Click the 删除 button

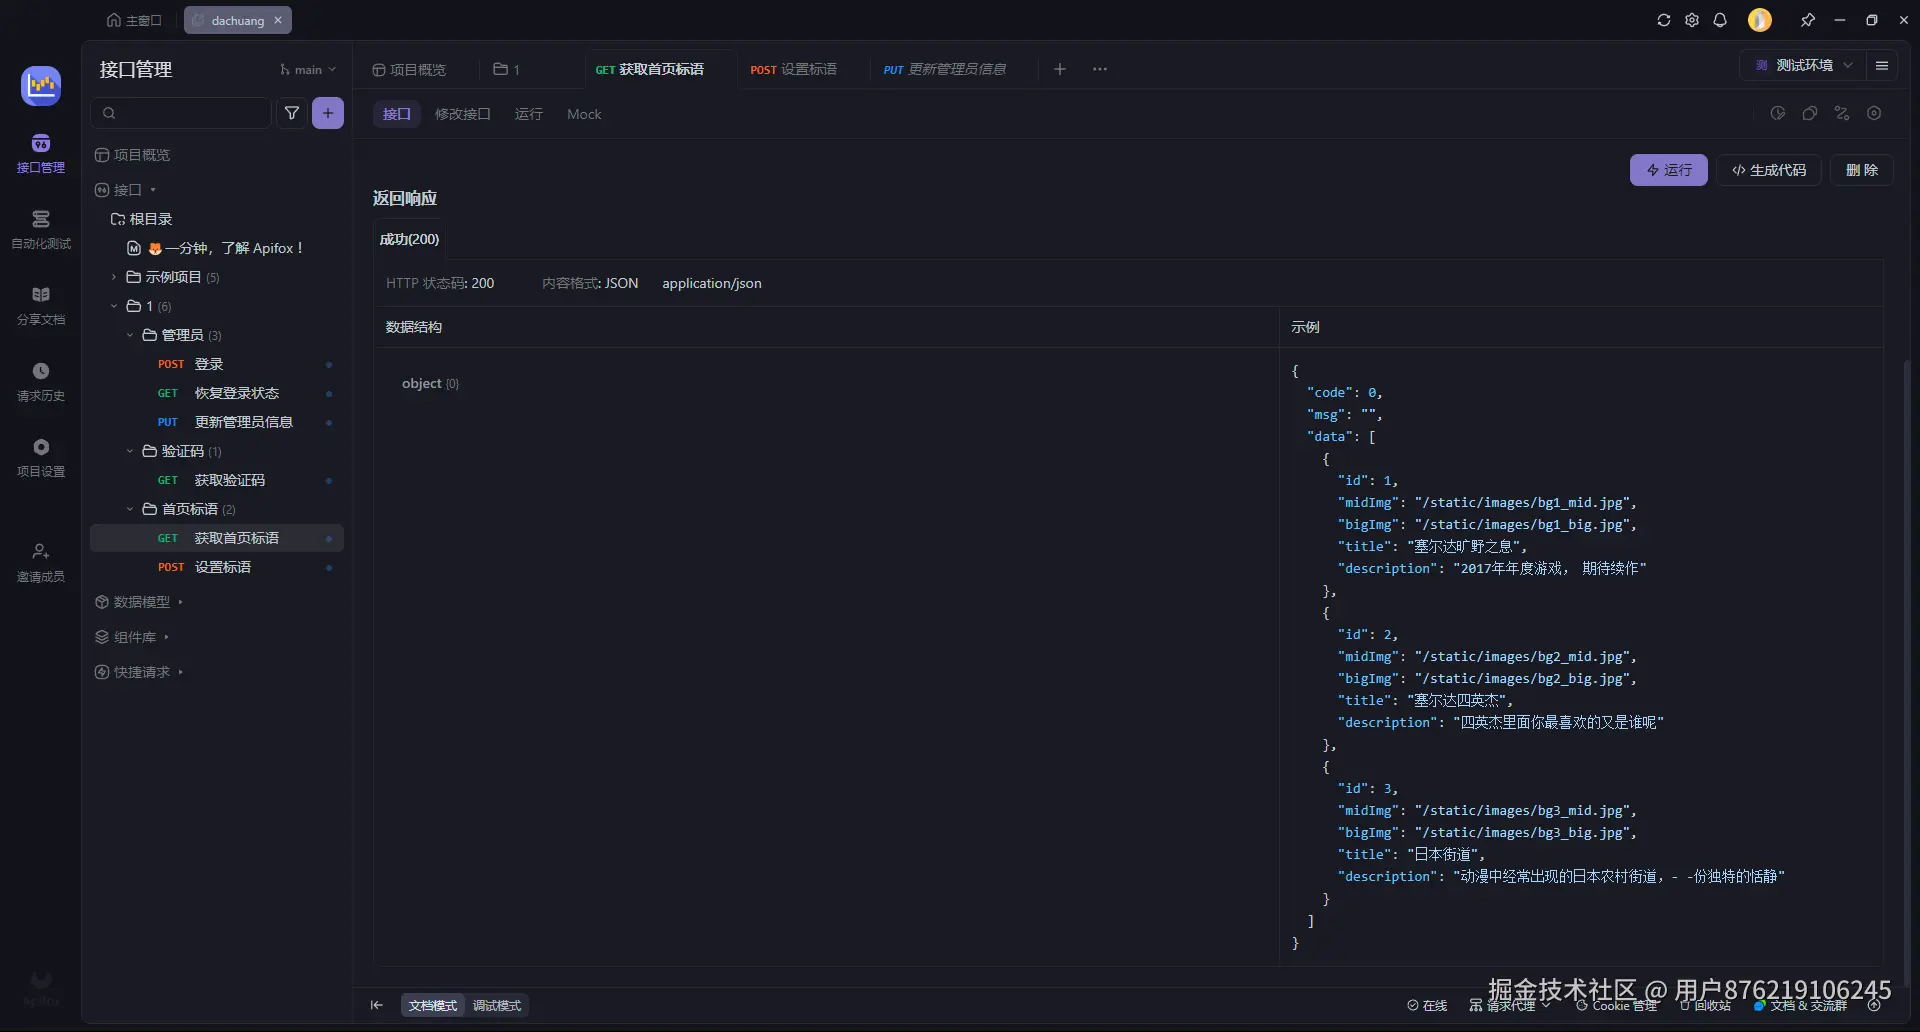(x=1862, y=170)
